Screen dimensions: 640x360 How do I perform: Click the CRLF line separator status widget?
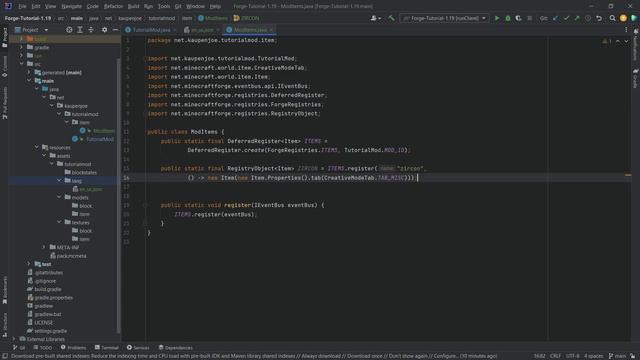(556, 356)
